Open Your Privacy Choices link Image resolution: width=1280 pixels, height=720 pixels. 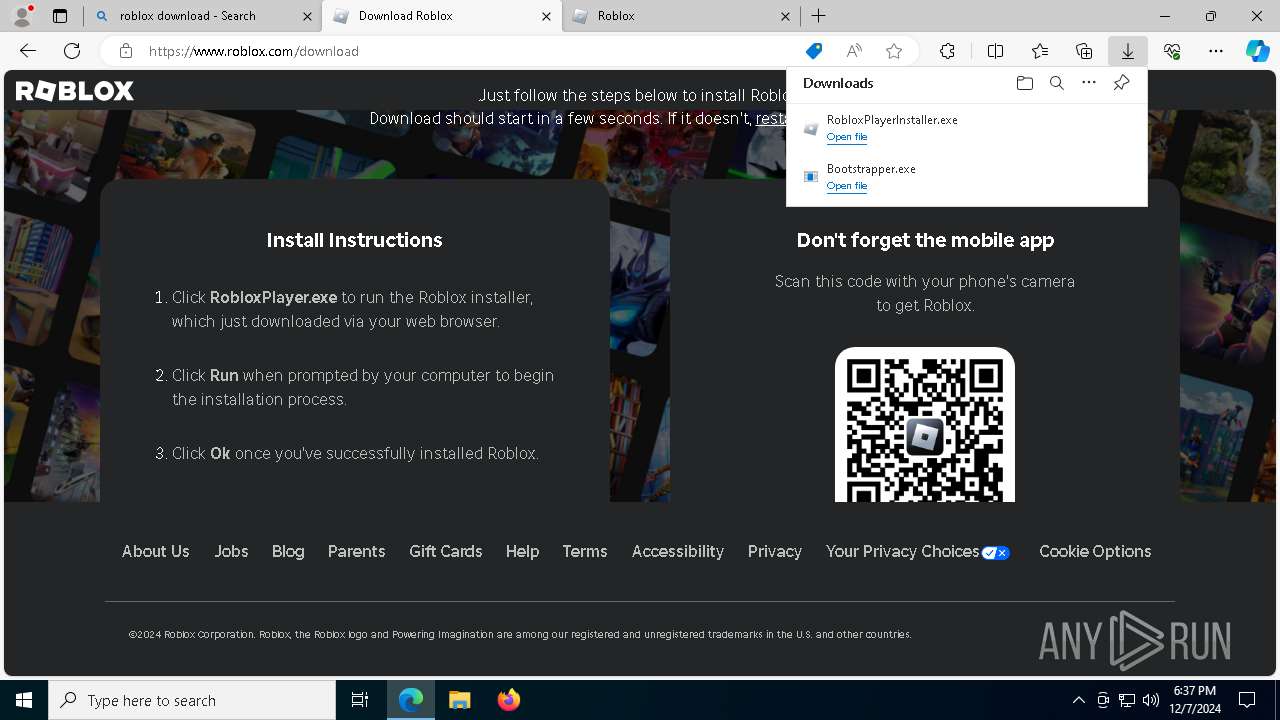(917, 551)
